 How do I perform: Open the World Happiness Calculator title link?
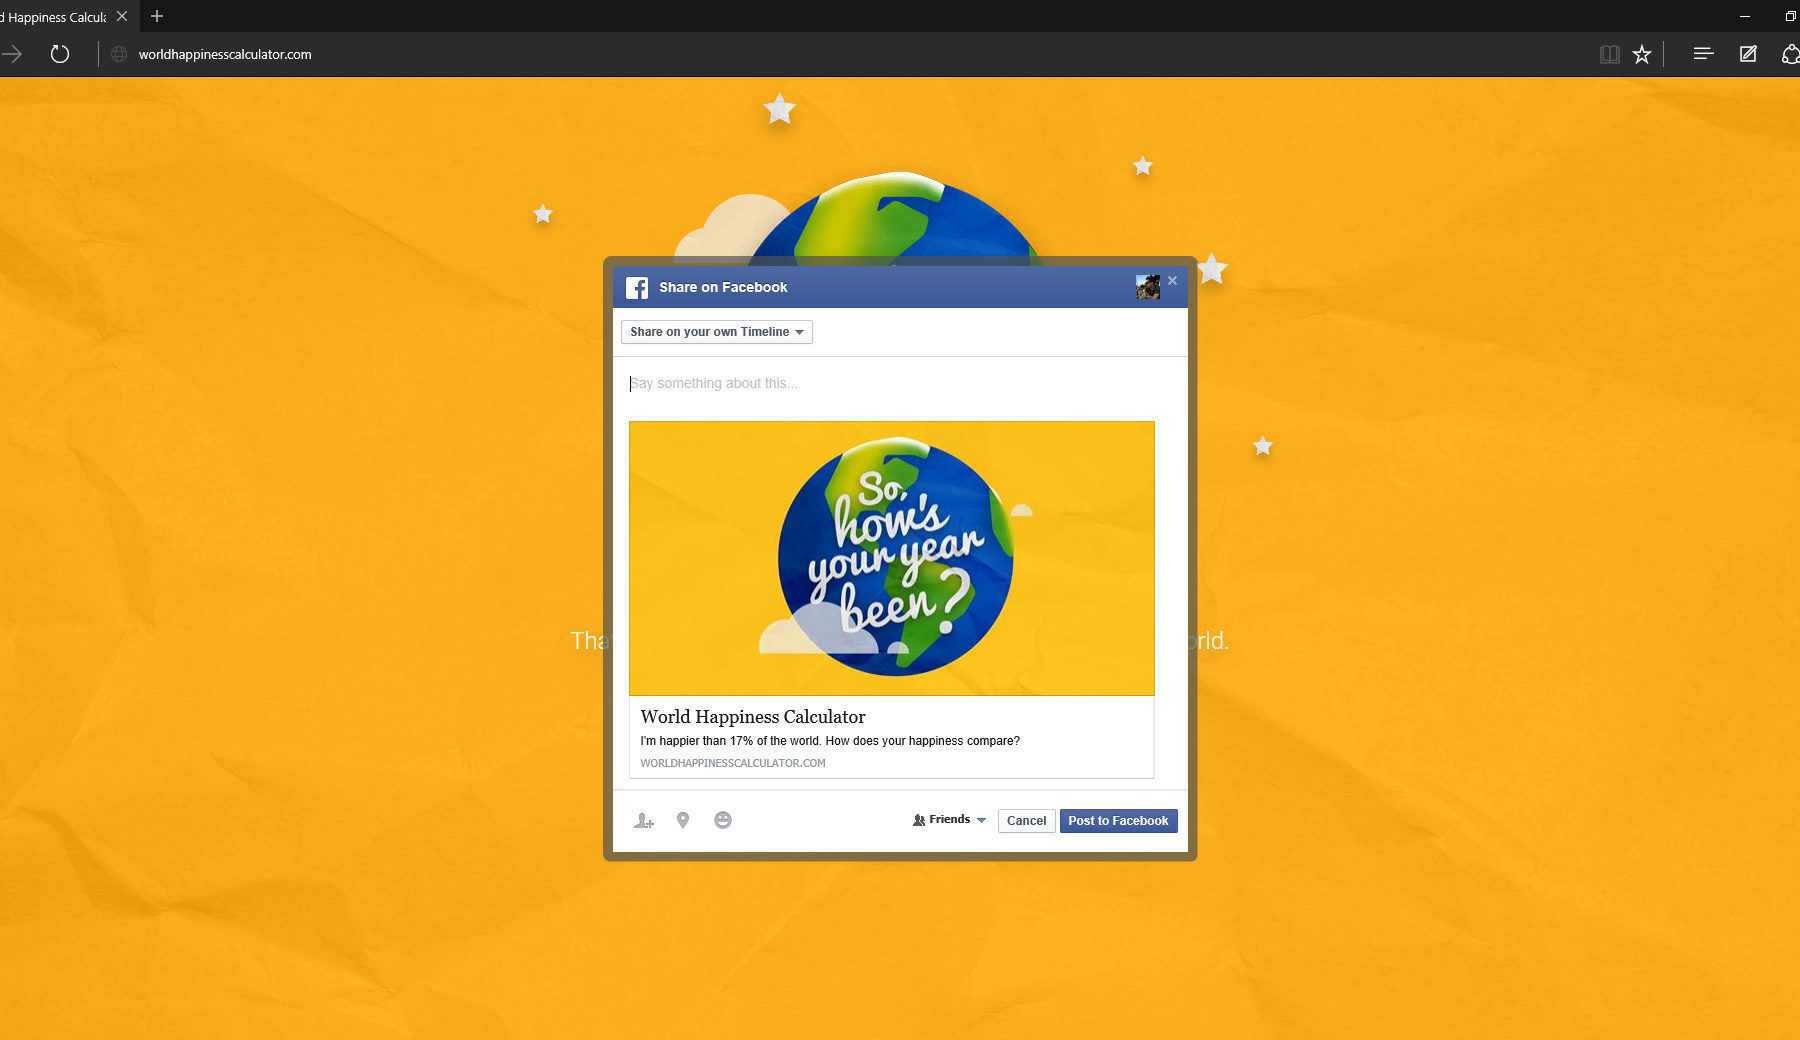(752, 717)
